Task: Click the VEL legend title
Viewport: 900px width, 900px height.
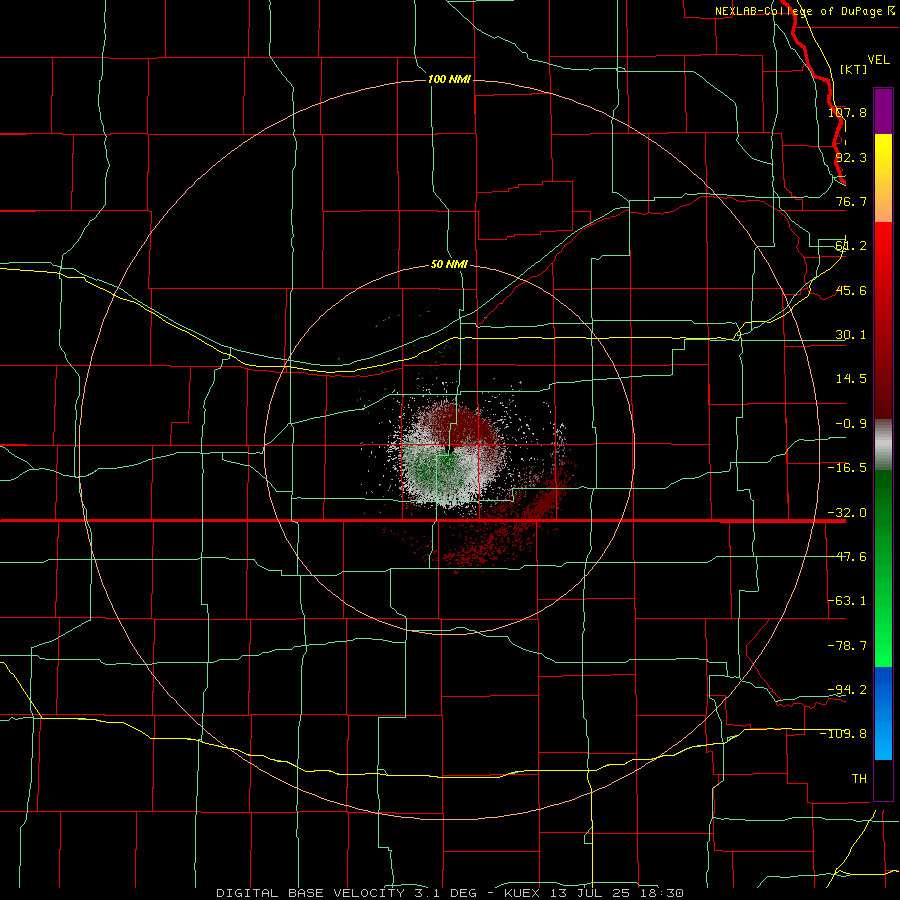Action: pyautogui.click(x=878, y=60)
